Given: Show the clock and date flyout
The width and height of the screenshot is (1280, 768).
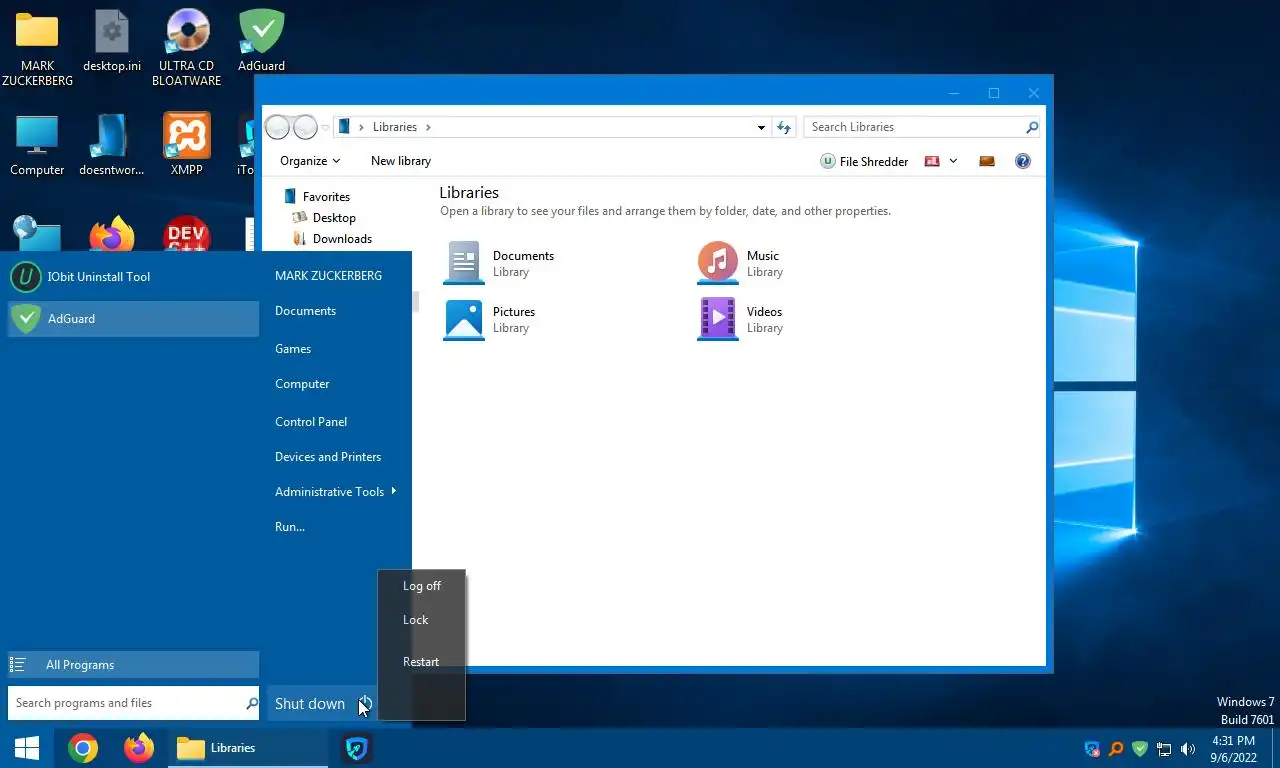Looking at the screenshot, I should (x=1233, y=749).
